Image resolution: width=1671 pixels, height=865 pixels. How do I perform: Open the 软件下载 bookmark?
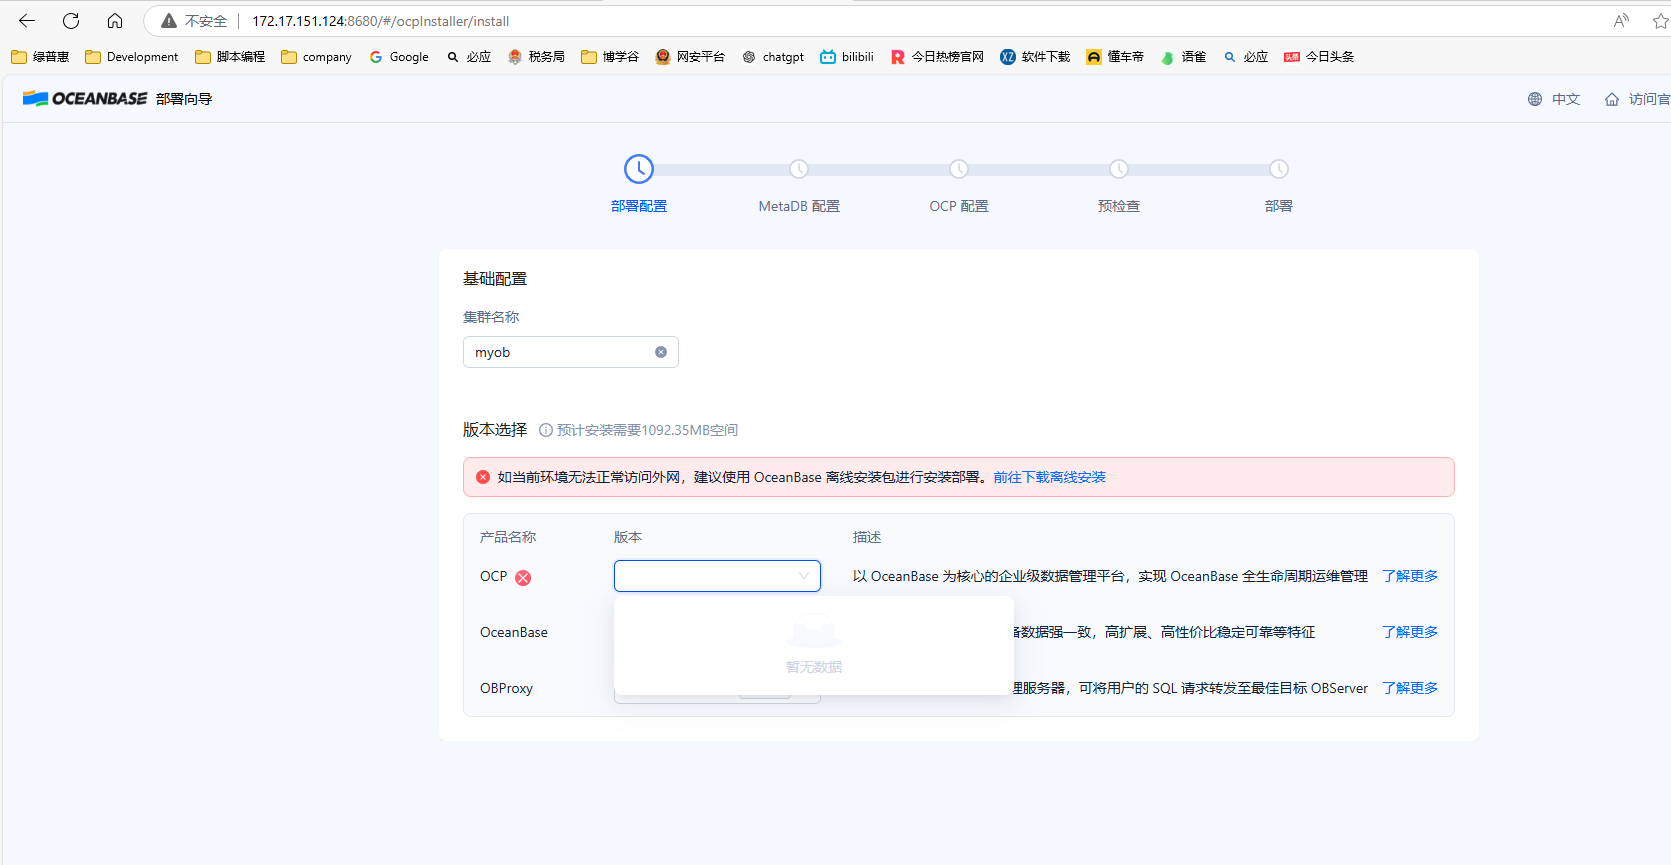click(x=1035, y=57)
